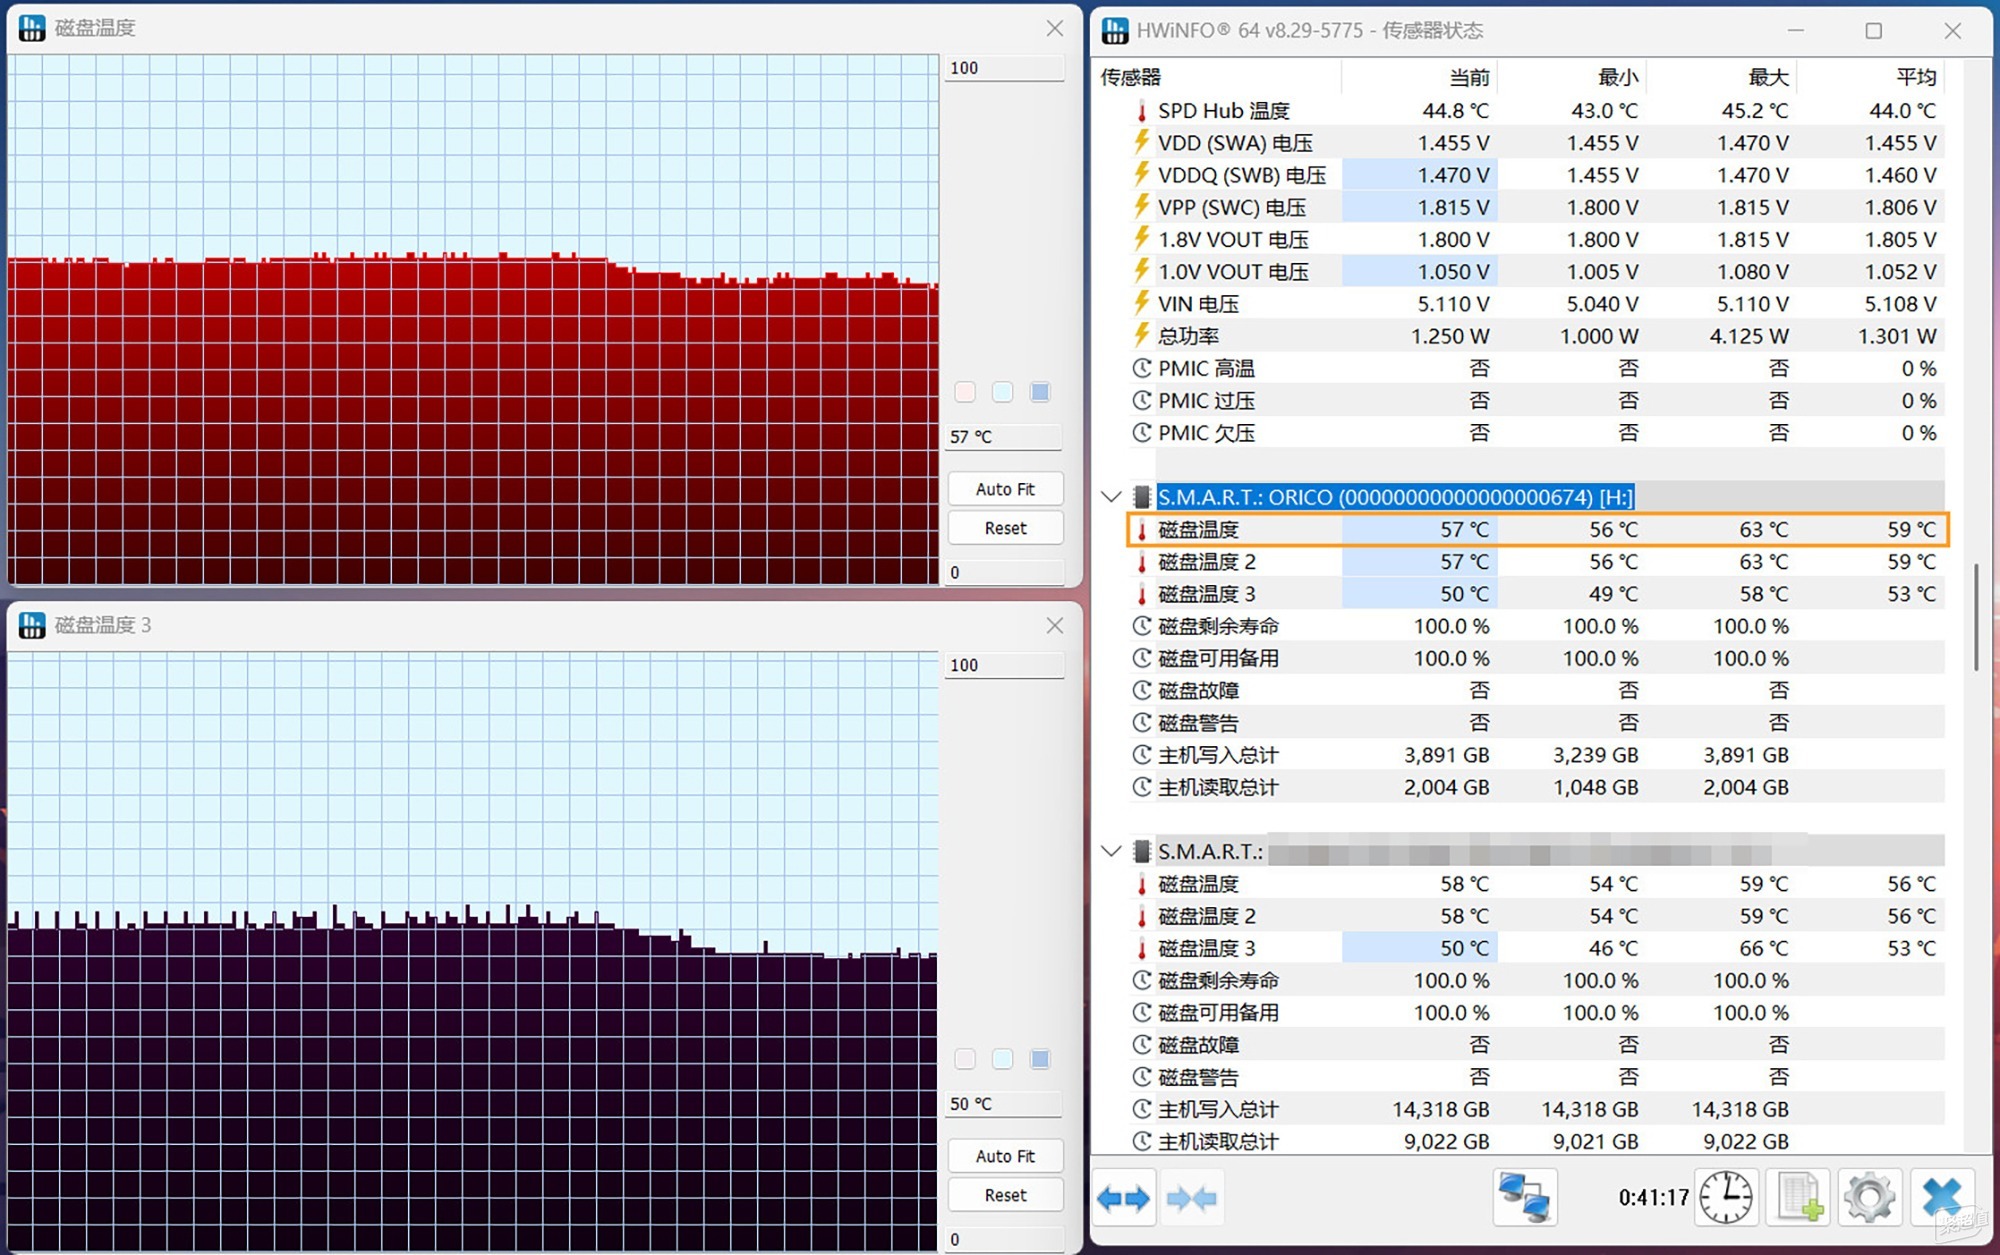Collapse the S.M.A.R.T. ORICO drive group
Screen dimensions: 2000x1255
pos(1111,497)
